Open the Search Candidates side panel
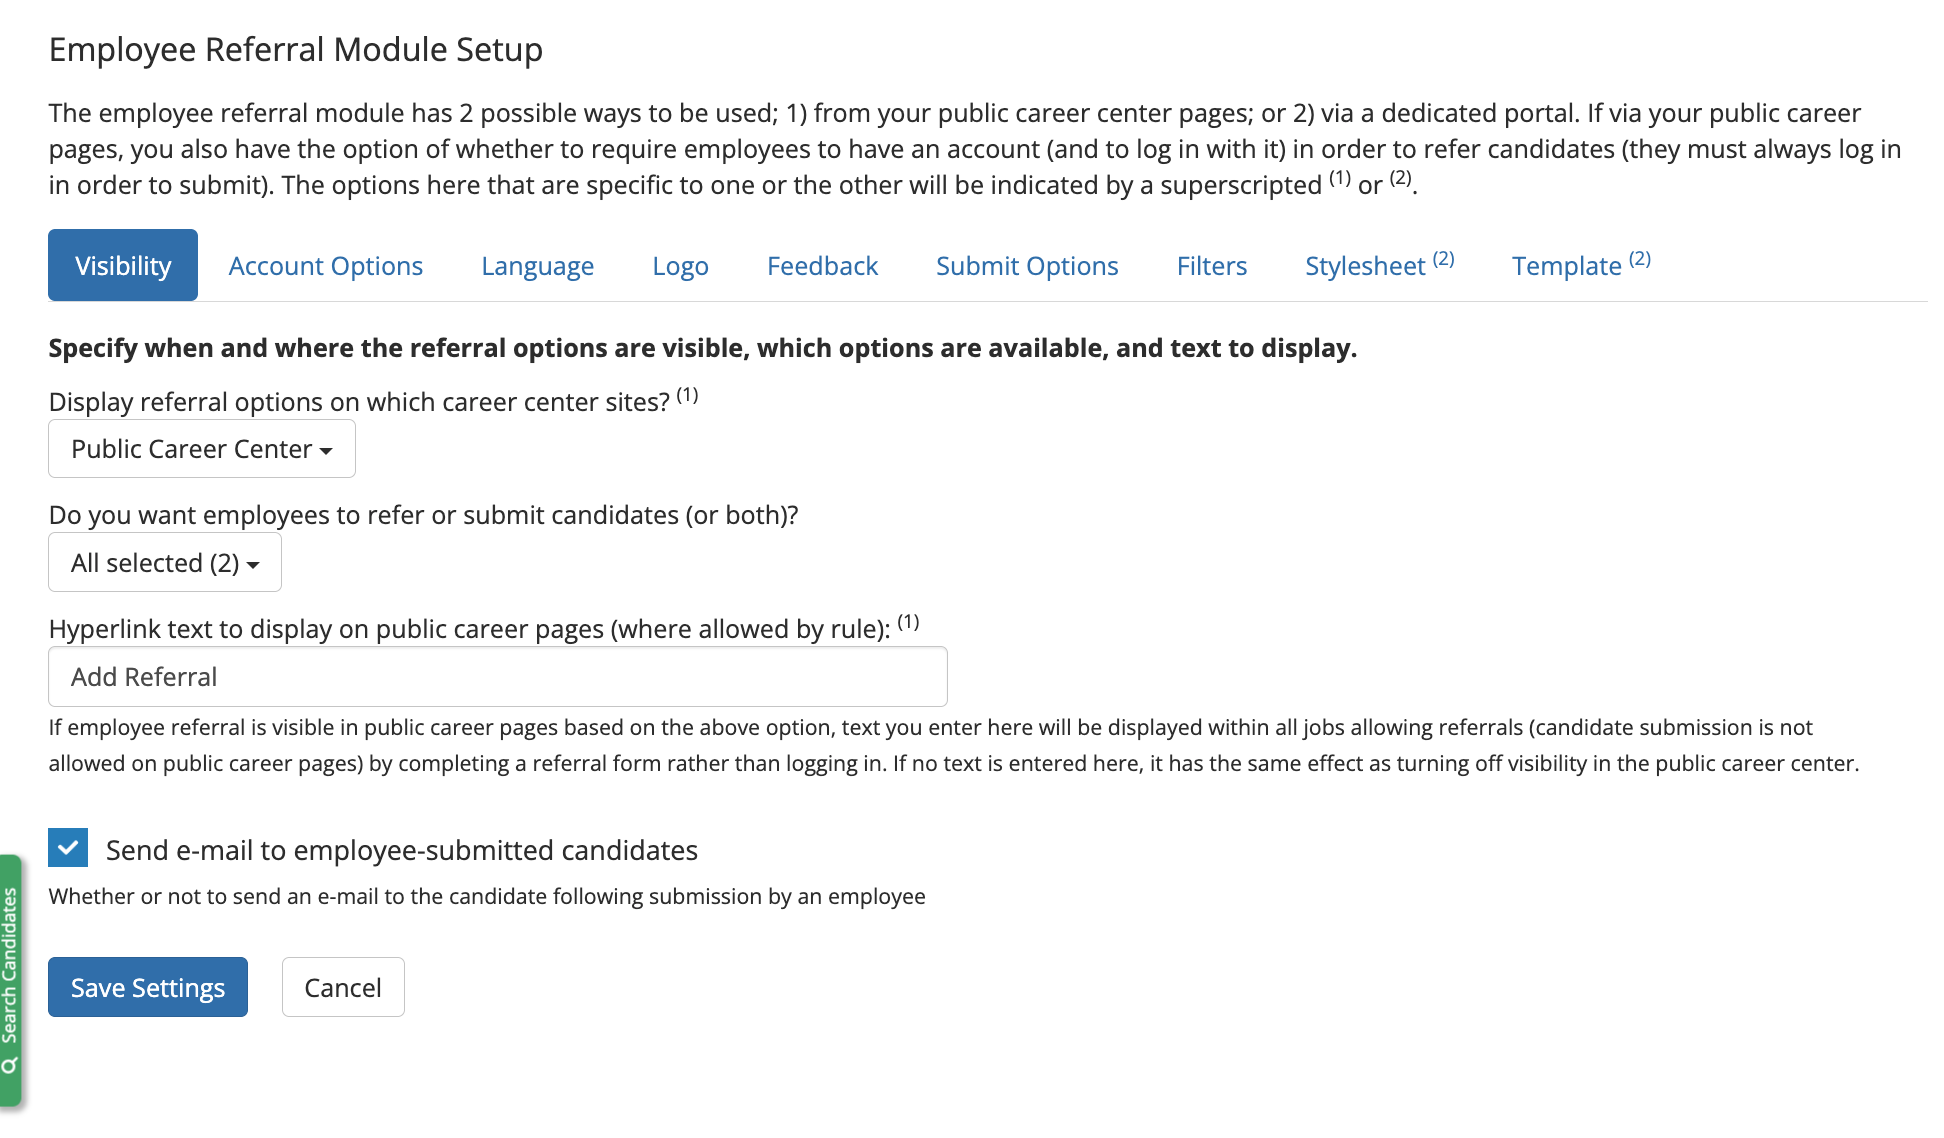Image resolution: width=1944 pixels, height=1138 pixels. point(10,965)
